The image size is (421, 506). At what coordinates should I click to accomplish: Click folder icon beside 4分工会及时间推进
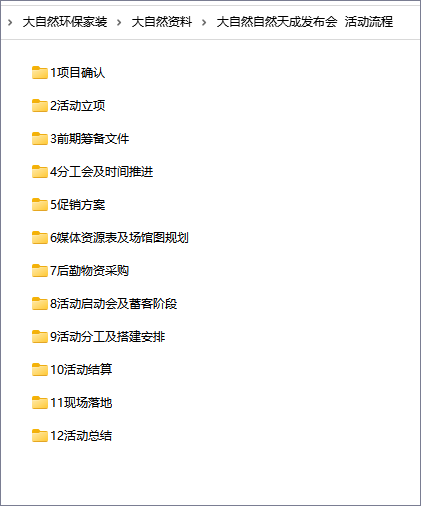pyautogui.click(x=40, y=172)
